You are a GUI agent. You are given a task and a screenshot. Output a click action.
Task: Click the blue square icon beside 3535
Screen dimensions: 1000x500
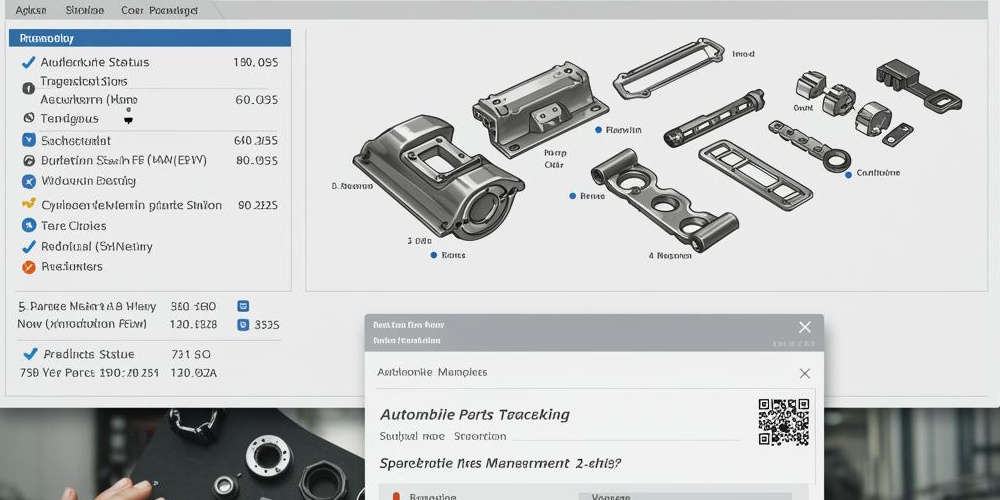243,325
